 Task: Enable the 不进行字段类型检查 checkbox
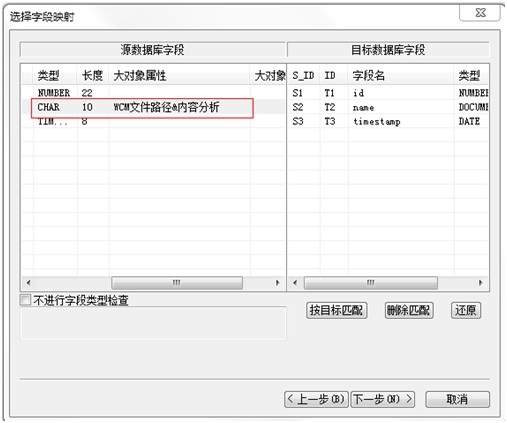25,300
